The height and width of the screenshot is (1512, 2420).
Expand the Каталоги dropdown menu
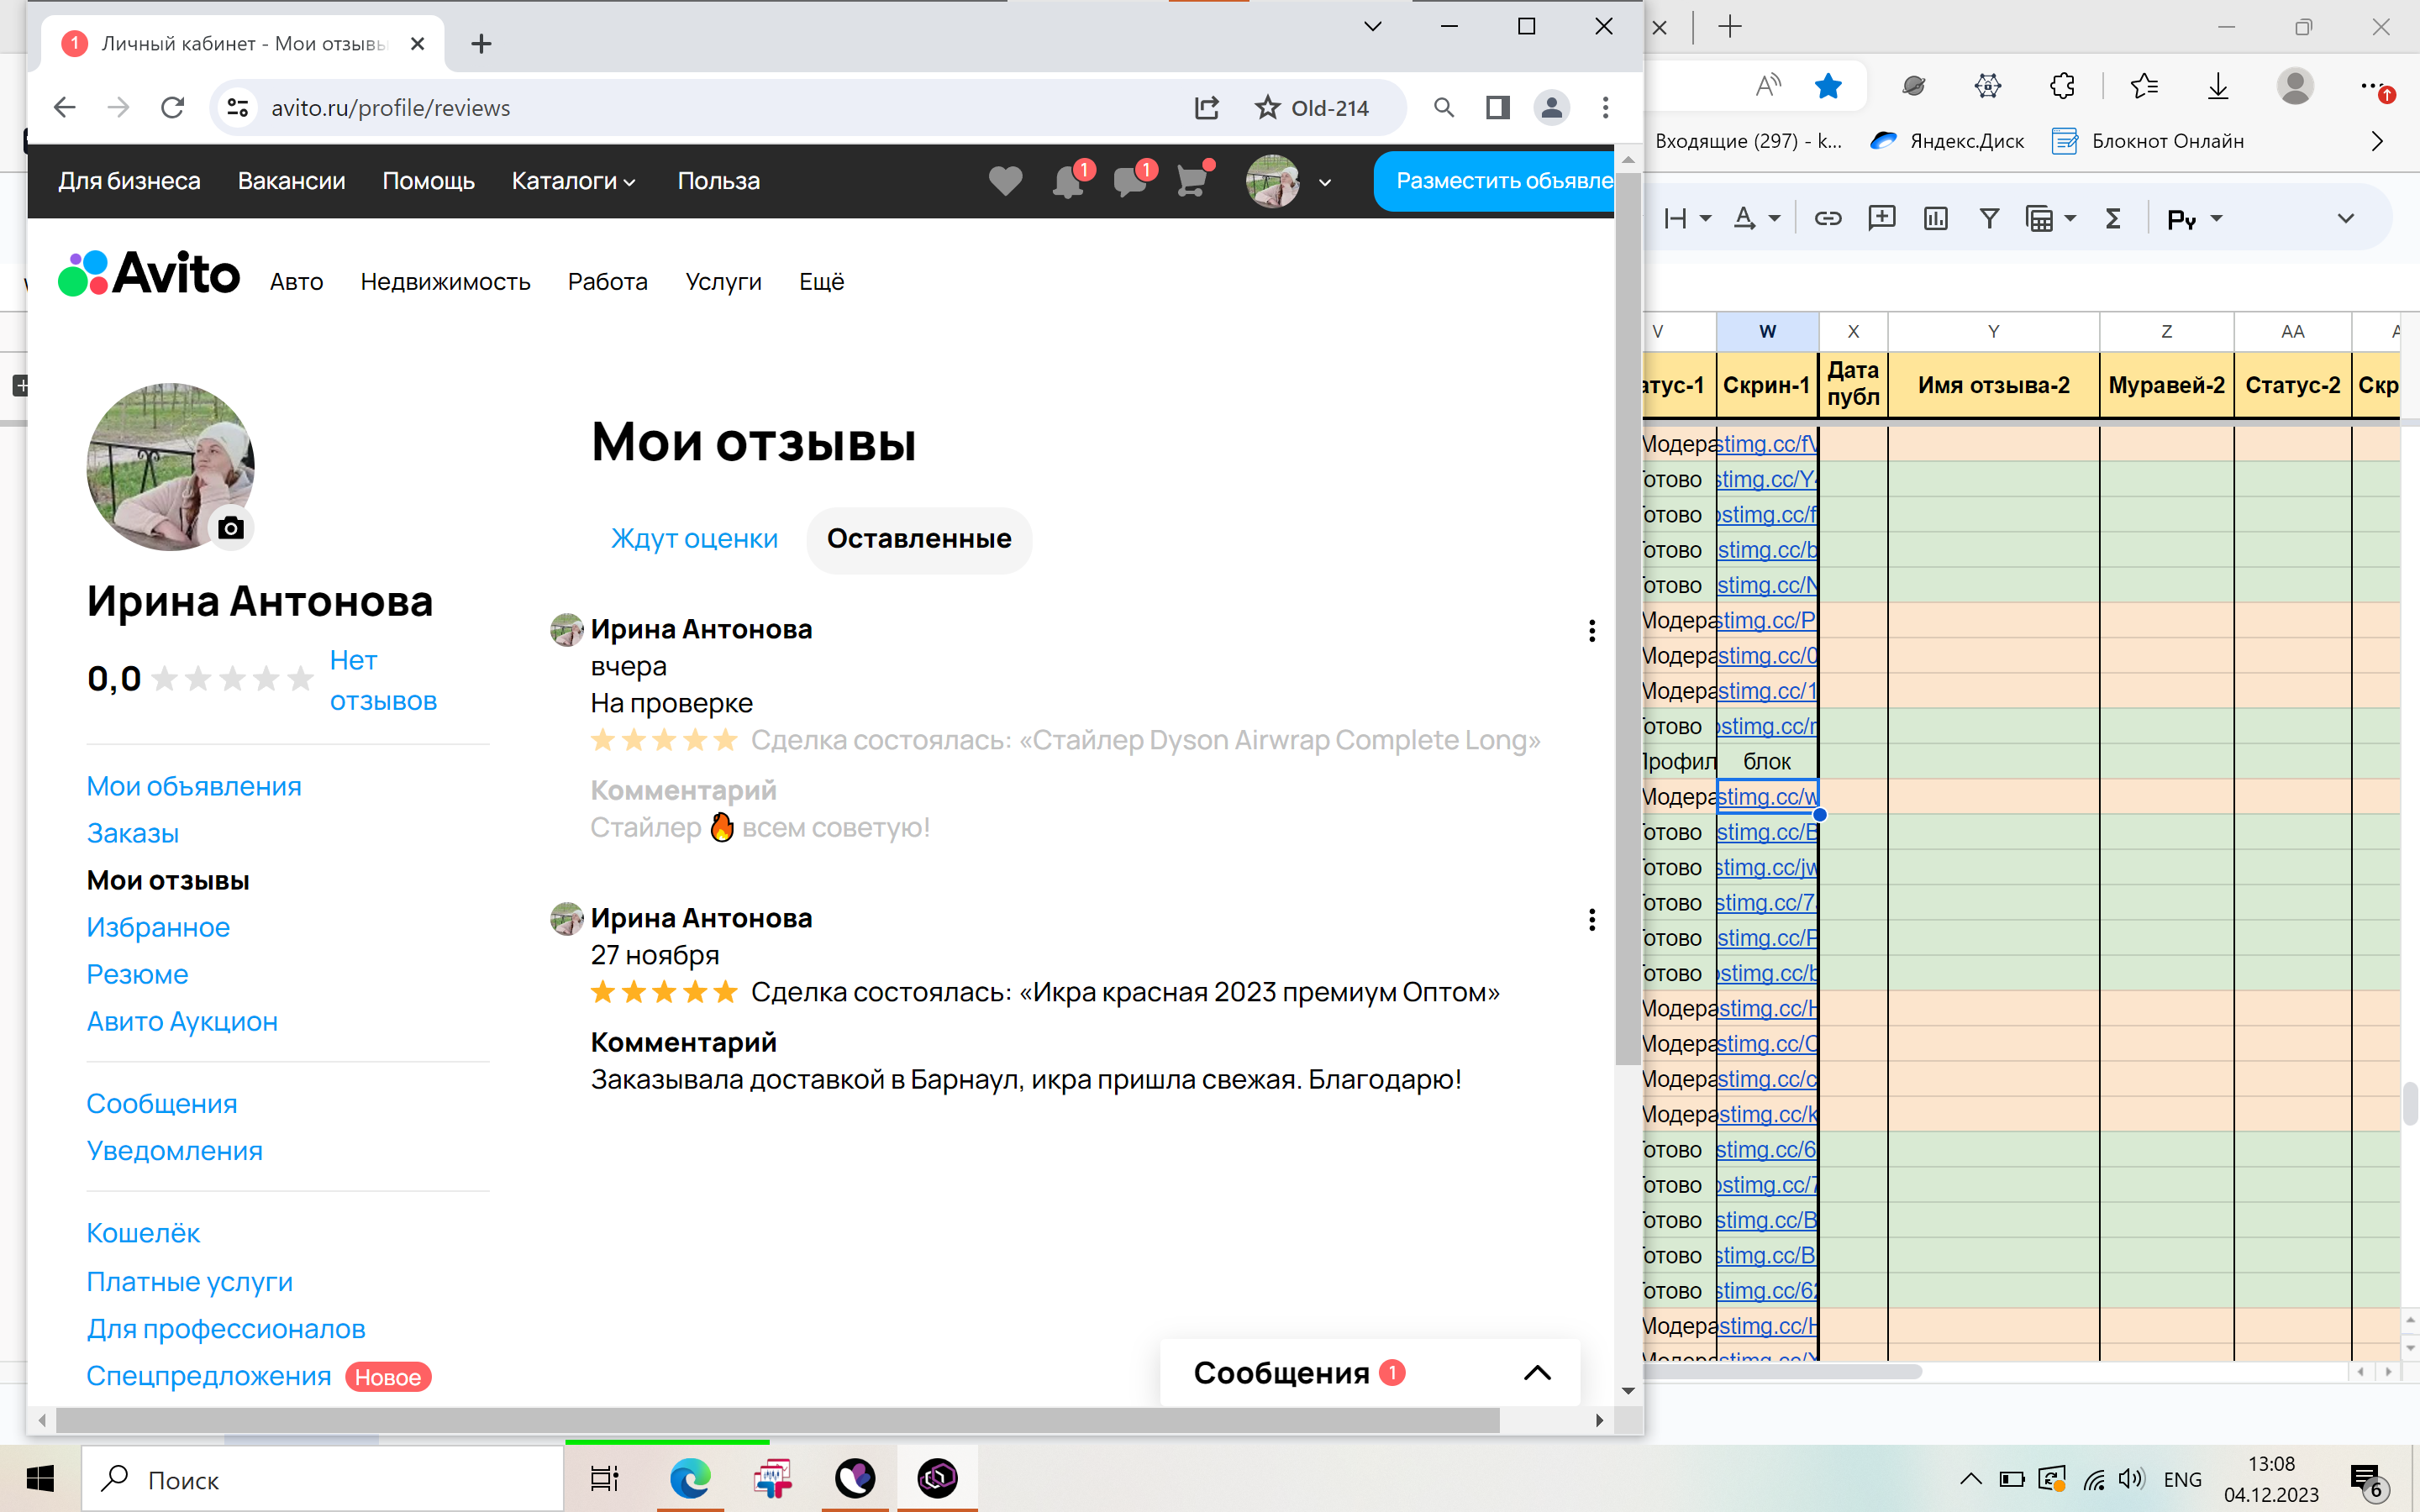click(x=573, y=181)
